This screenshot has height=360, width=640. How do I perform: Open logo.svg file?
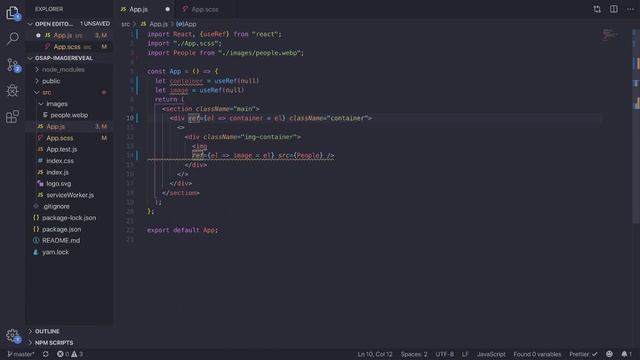[58, 184]
